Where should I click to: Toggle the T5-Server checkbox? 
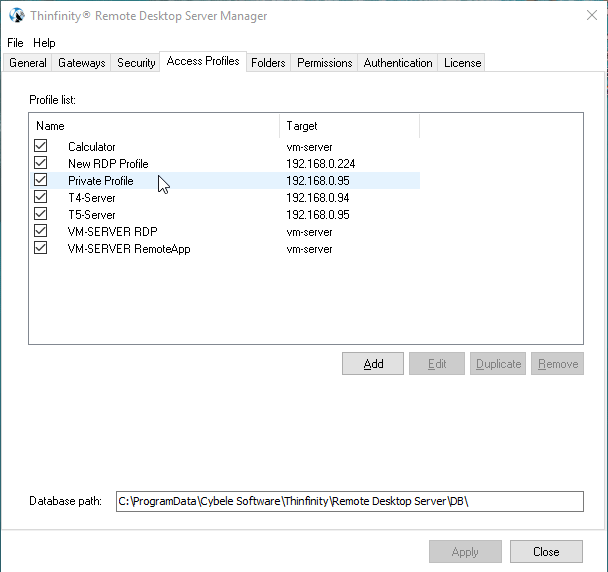(40, 214)
